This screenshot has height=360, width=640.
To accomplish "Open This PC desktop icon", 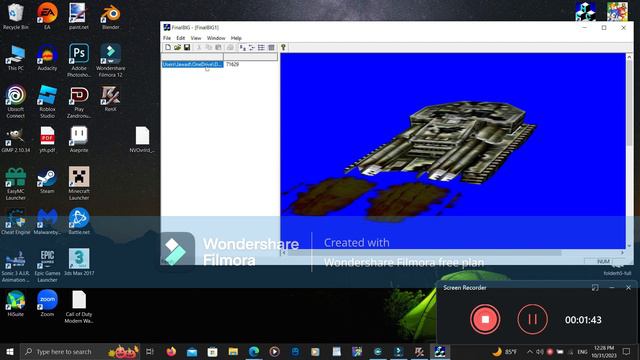I will (x=16, y=58).
